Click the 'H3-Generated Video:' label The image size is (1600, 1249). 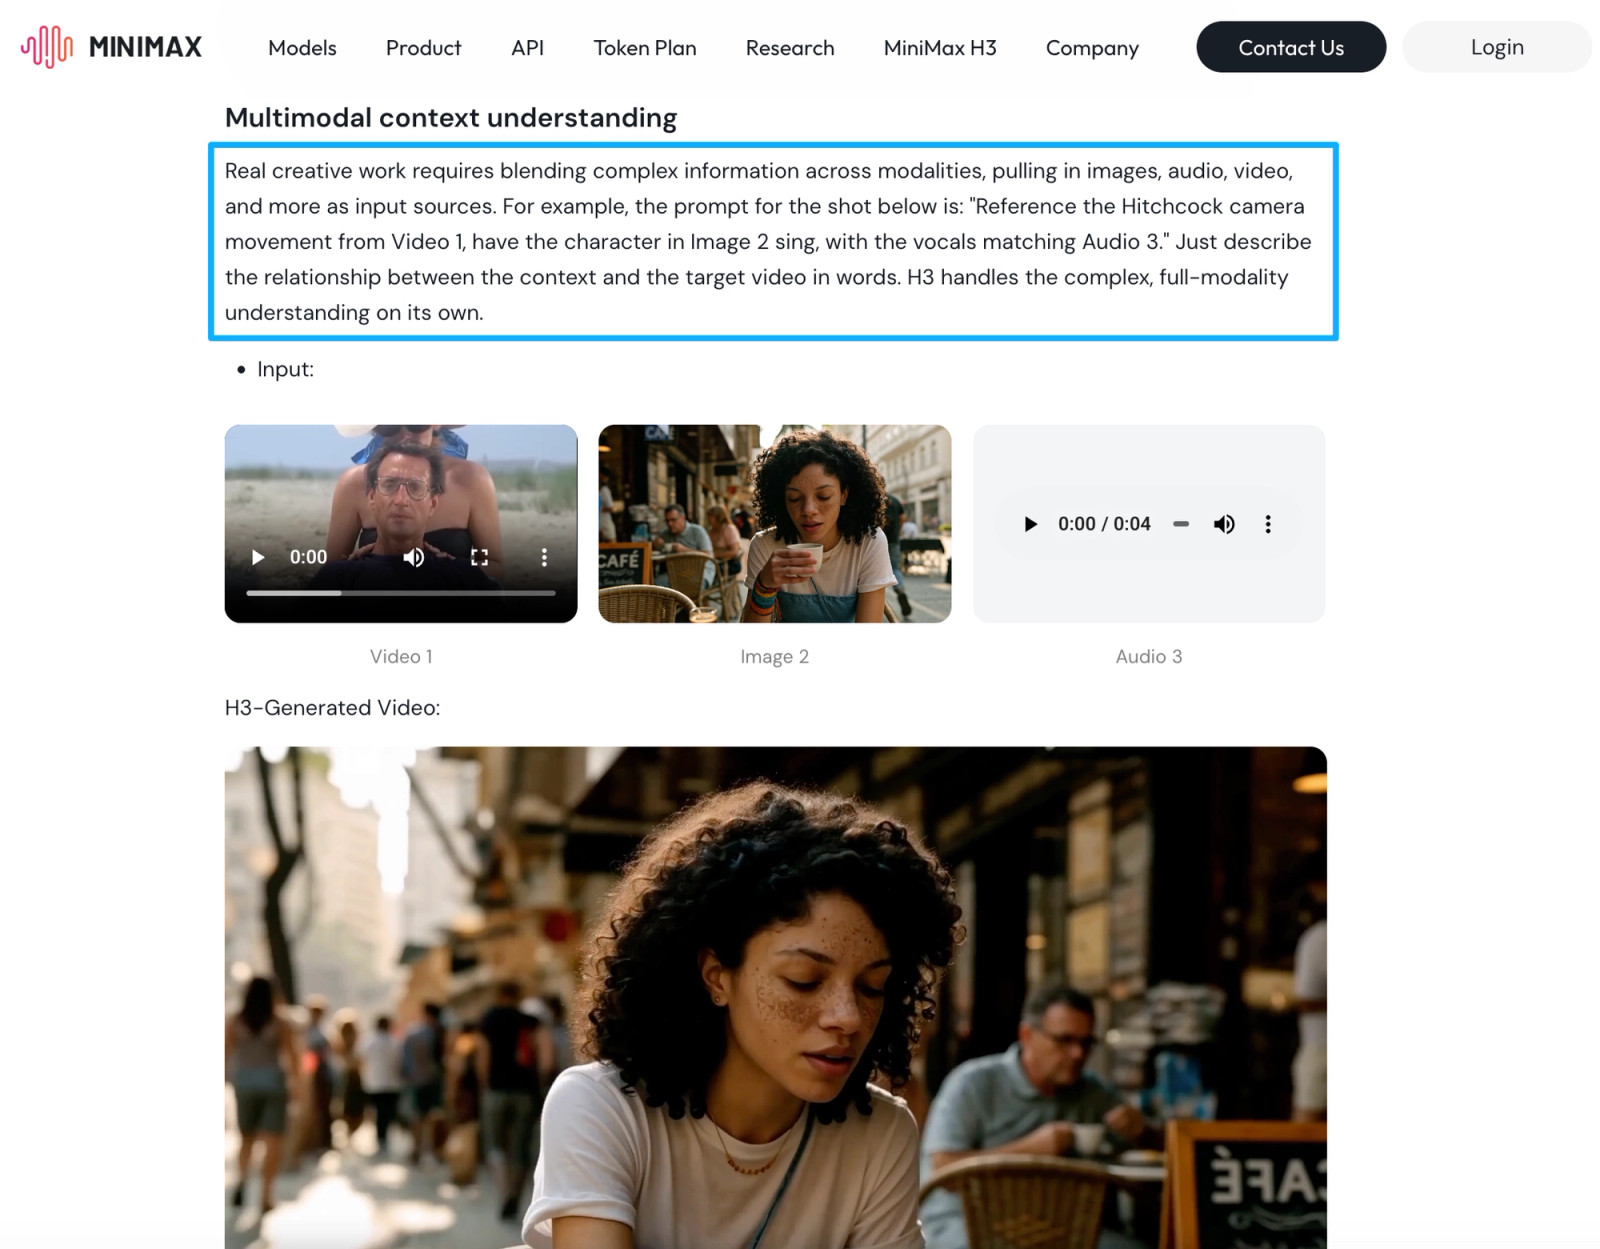332,708
